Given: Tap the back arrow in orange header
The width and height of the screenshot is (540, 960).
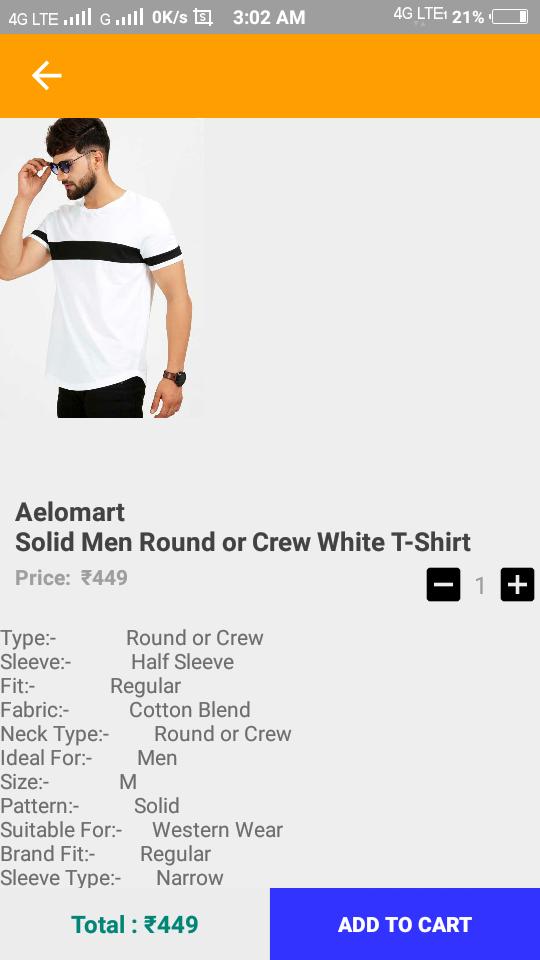Looking at the screenshot, I should pyautogui.click(x=47, y=76).
